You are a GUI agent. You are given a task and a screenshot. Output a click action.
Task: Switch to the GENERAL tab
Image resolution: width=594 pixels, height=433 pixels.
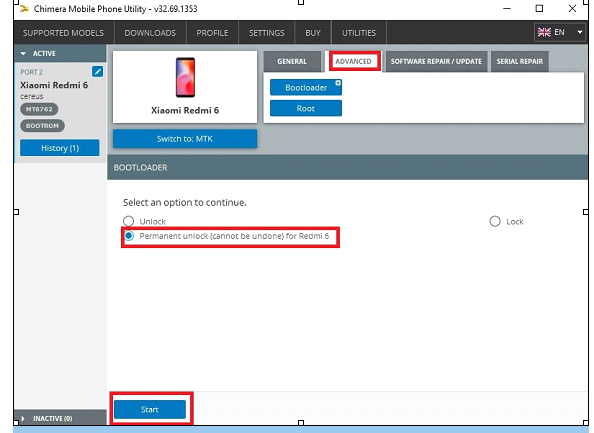292,61
